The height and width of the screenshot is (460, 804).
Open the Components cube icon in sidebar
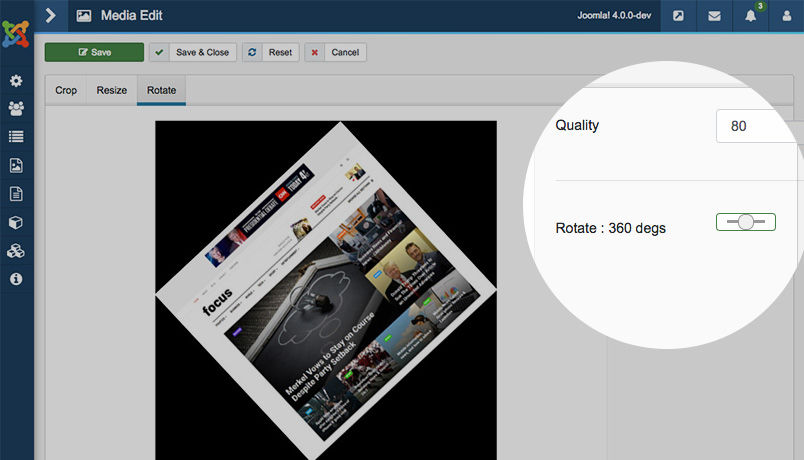(16, 222)
